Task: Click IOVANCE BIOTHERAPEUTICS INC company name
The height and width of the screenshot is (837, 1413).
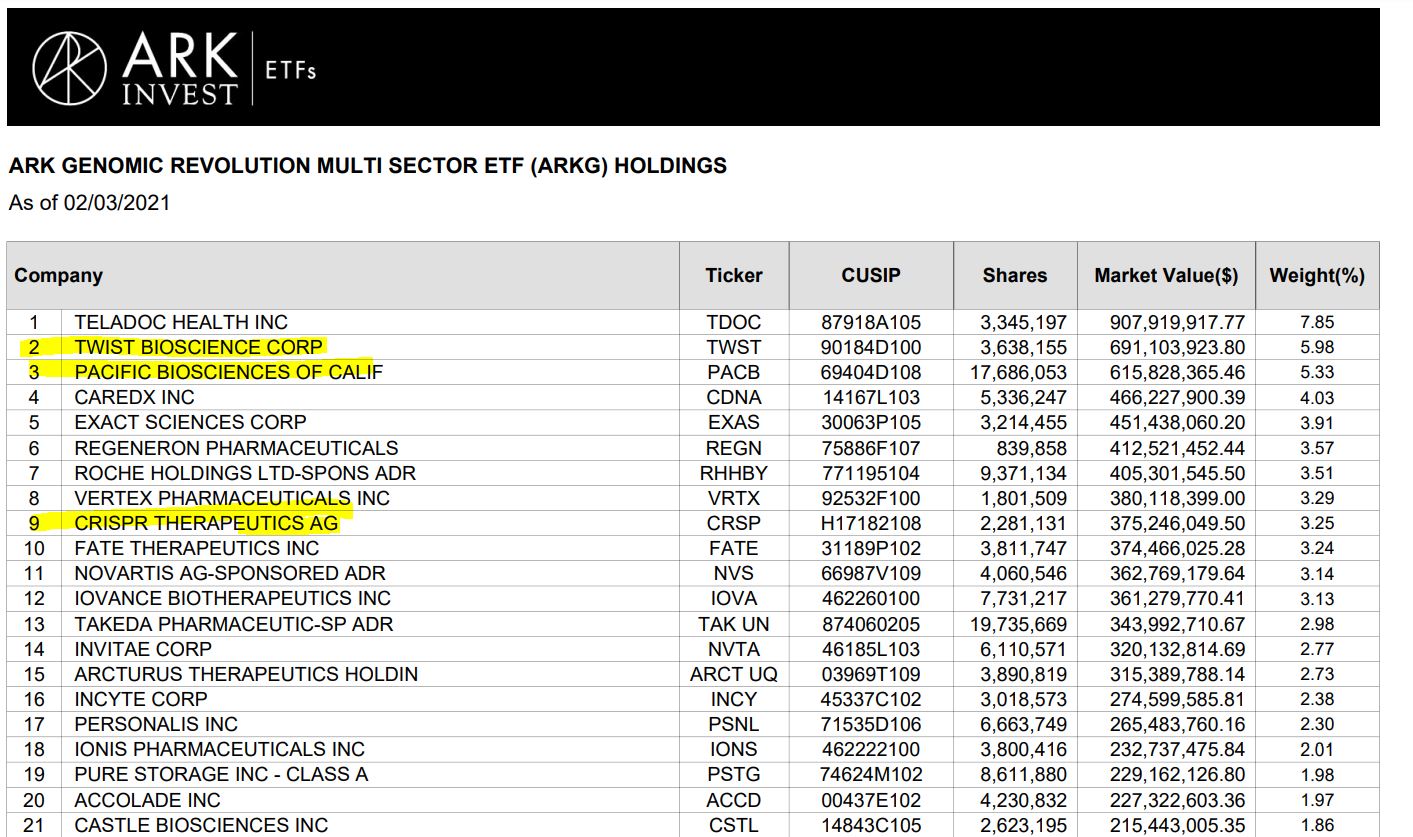Action: coord(233,599)
